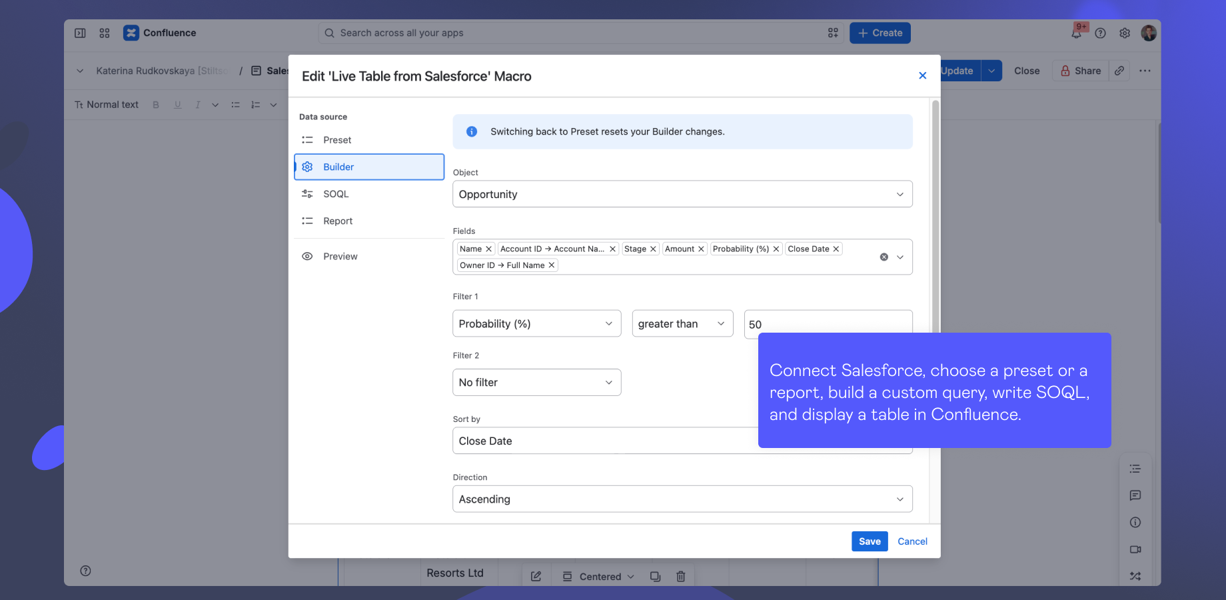Remove the Account ID field chip

tap(612, 249)
